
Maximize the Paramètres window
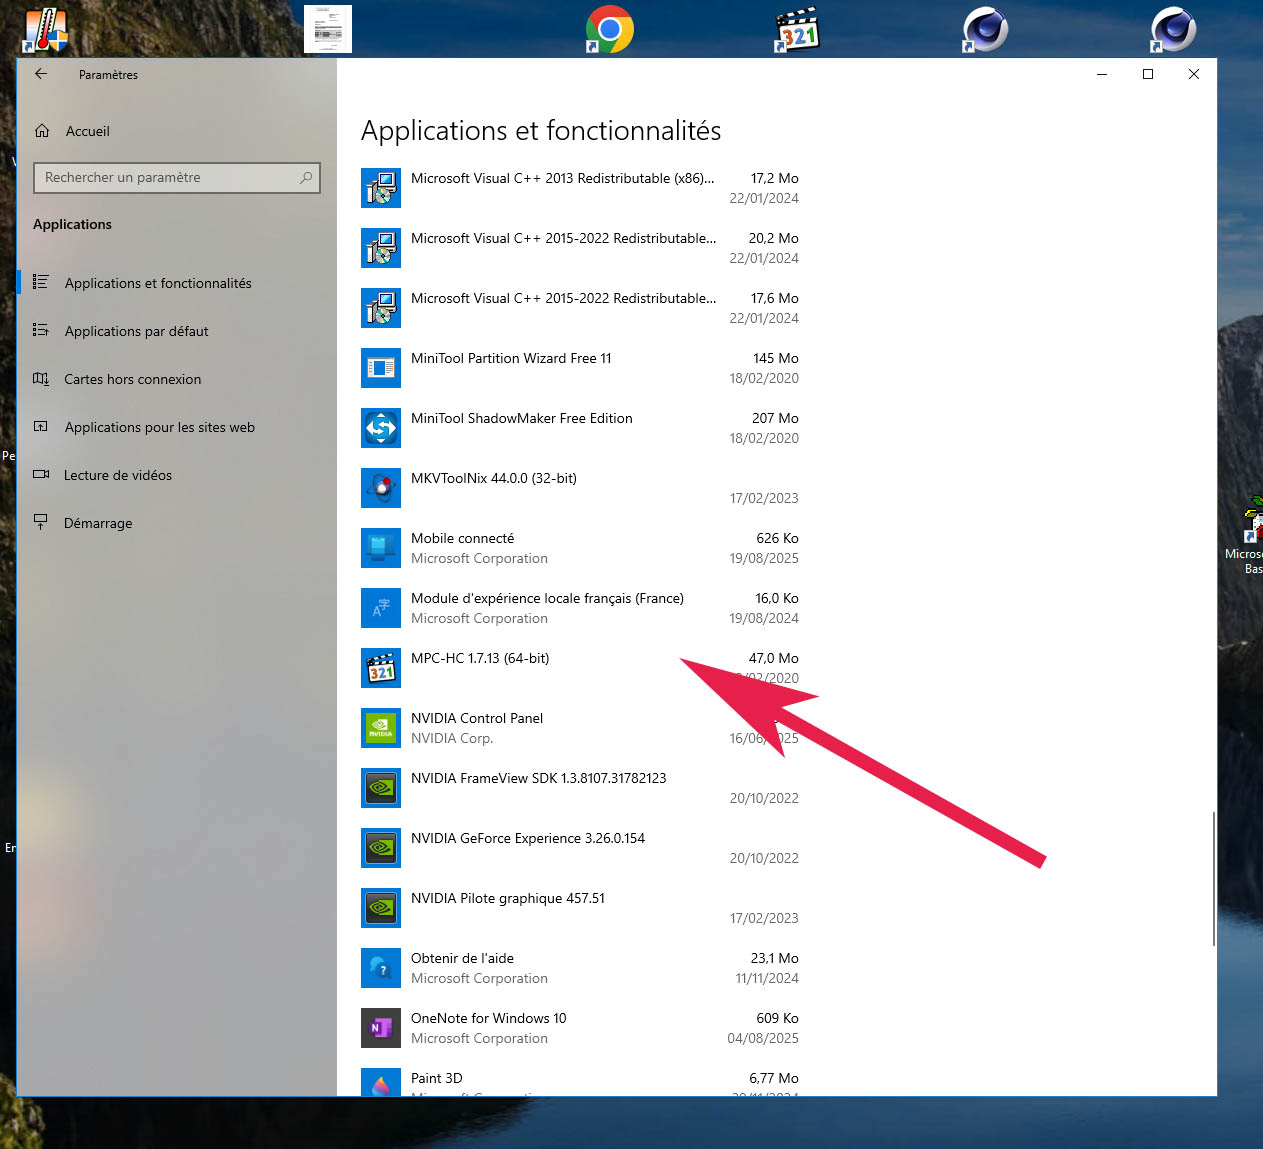point(1148,74)
